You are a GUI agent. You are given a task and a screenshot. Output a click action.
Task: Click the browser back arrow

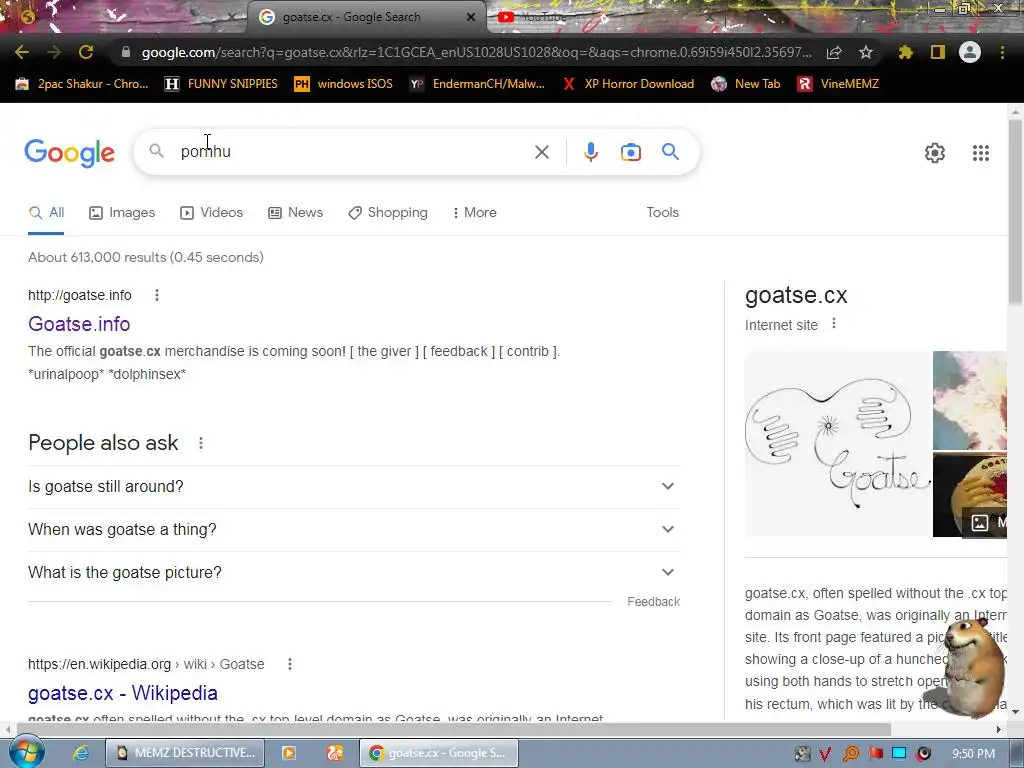22,52
